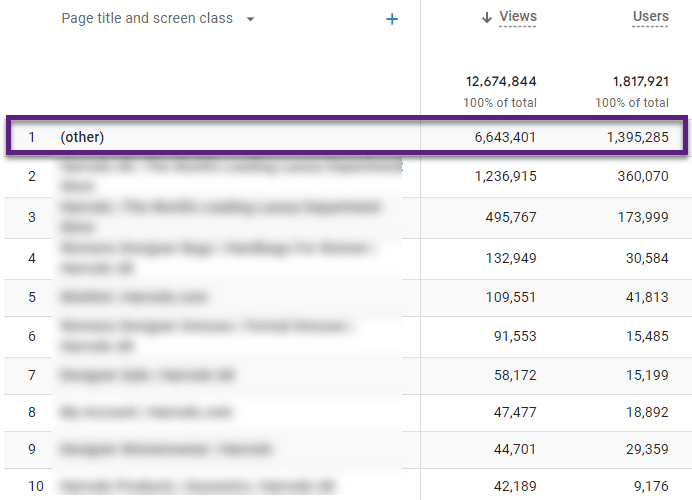Select the 15,485 users cell
This screenshot has width=692, height=500.
641,337
